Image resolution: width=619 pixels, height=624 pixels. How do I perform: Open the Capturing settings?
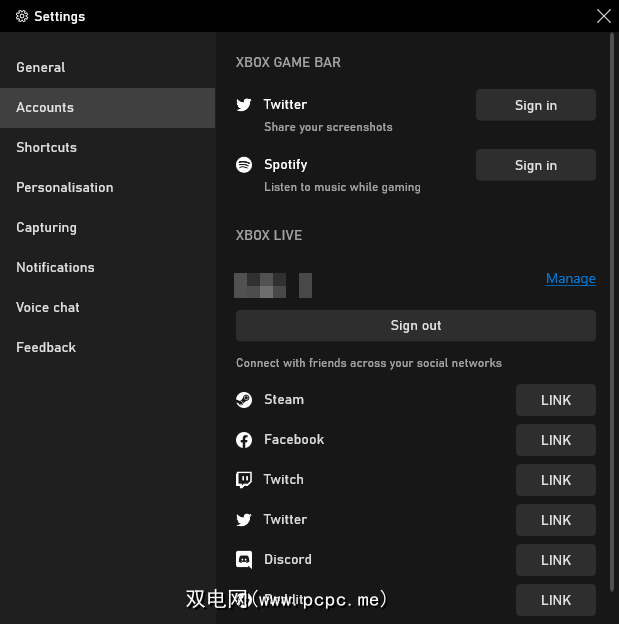(47, 227)
